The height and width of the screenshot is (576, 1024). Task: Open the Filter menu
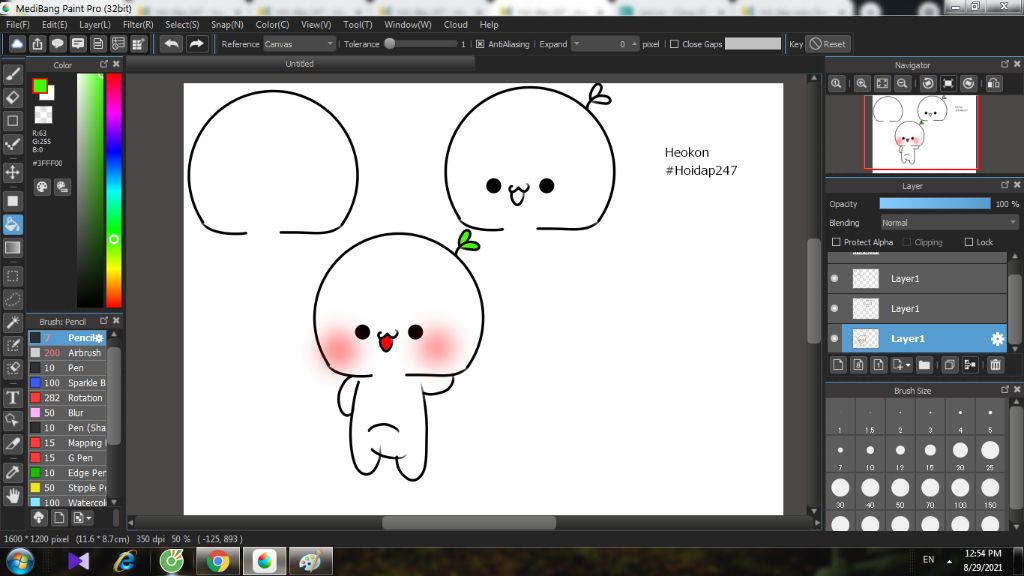click(138, 24)
